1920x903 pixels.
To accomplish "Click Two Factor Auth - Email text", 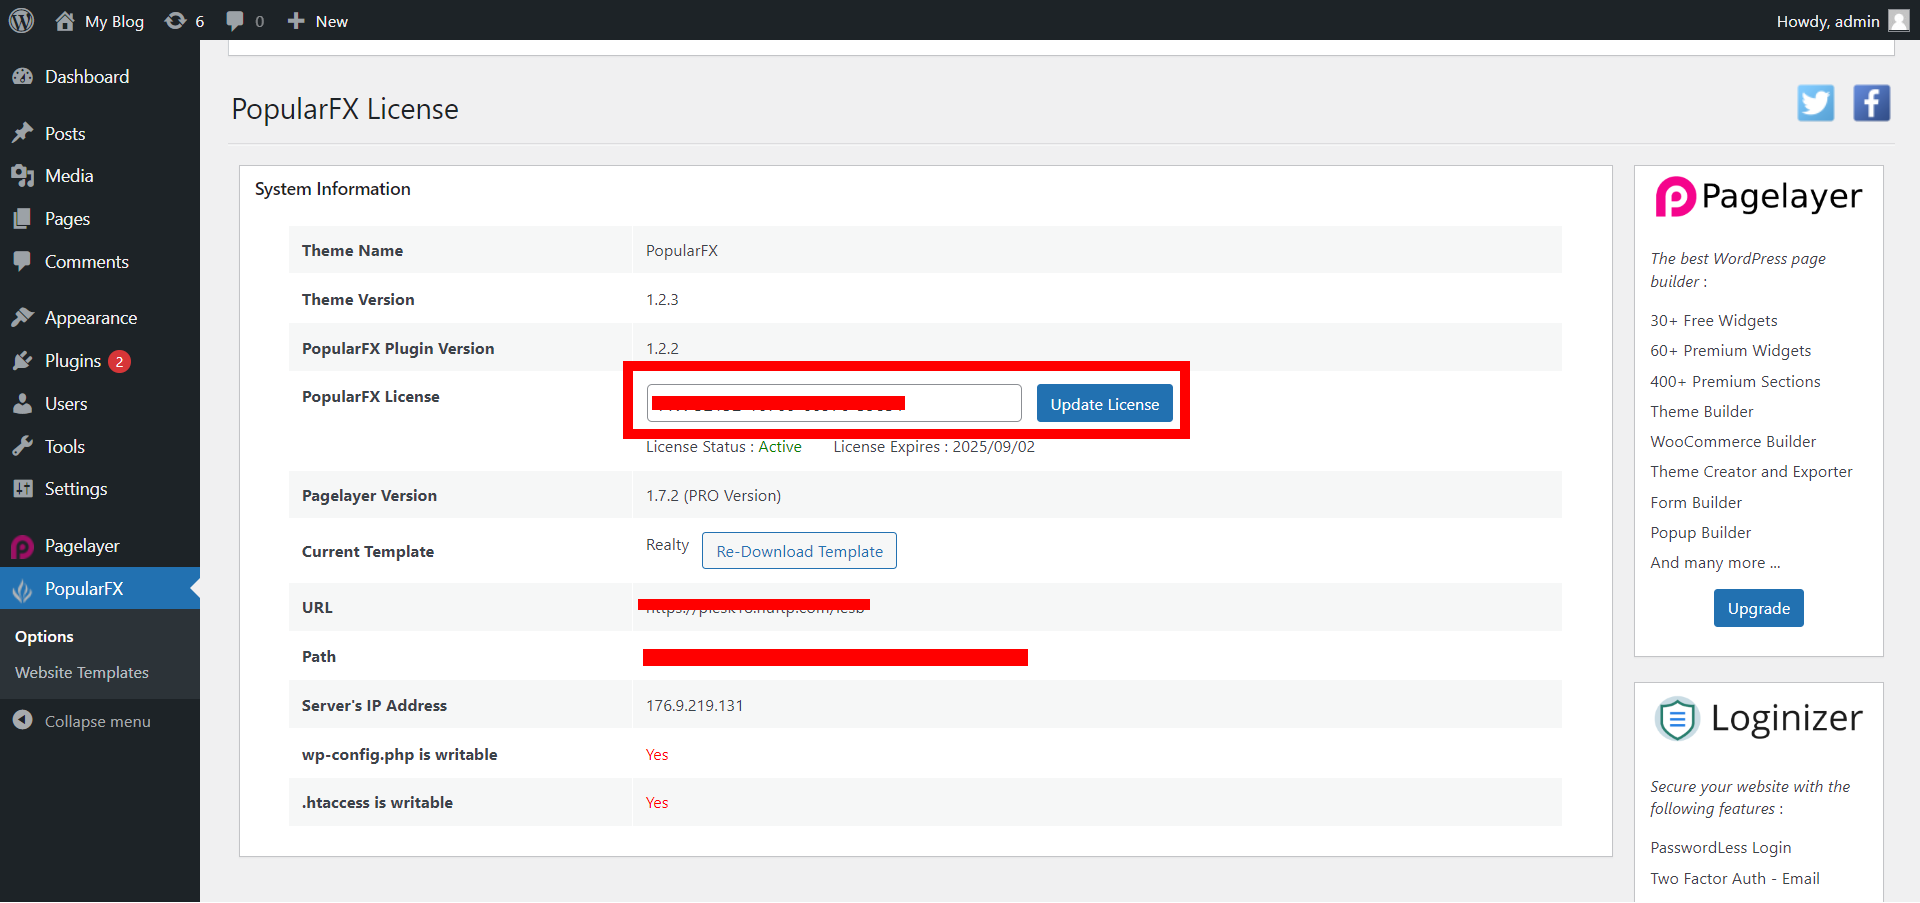I will click(x=1735, y=879).
